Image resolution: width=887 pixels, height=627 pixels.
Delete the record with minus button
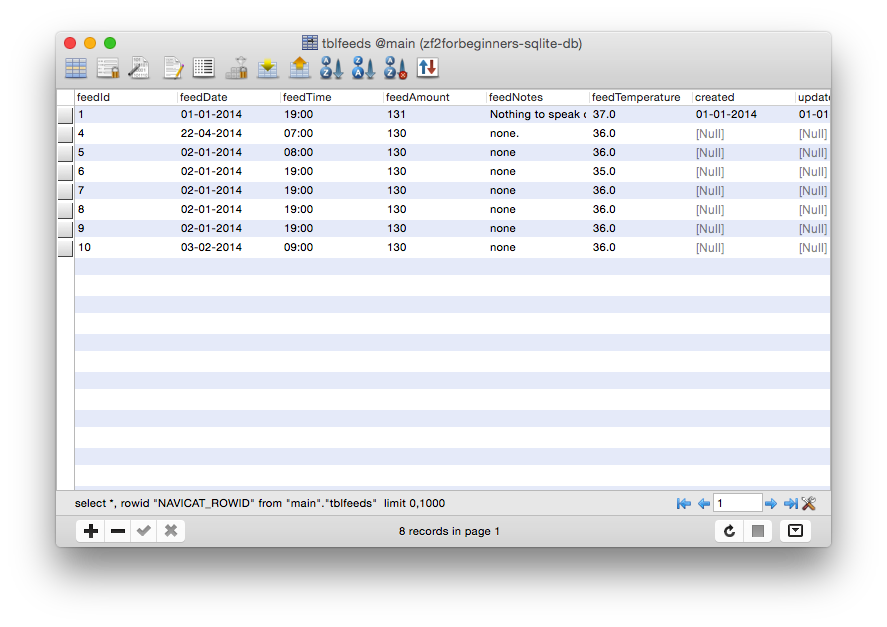click(118, 531)
